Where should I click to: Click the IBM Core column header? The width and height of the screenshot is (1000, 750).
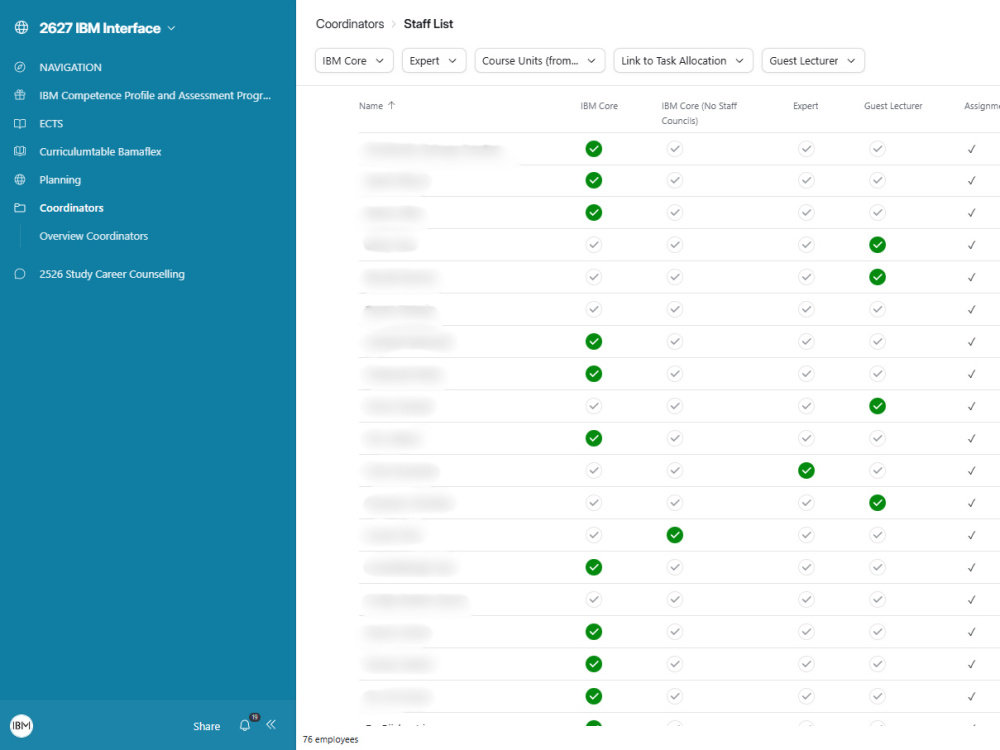coord(599,106)
